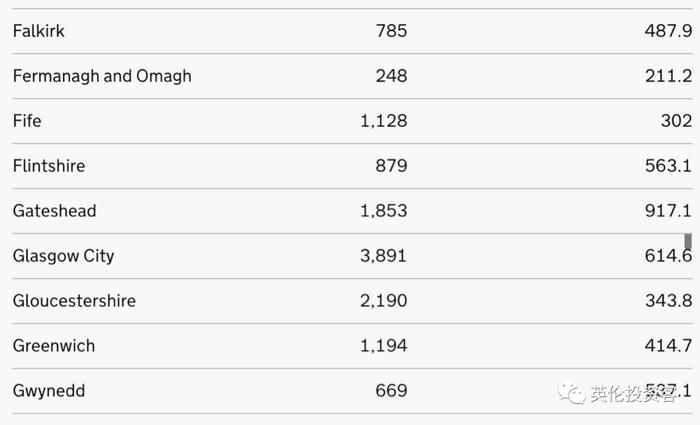This screenshot has width=700, height=425.
Task: Click the WeChat logo watermark icon
Action: 572,393
